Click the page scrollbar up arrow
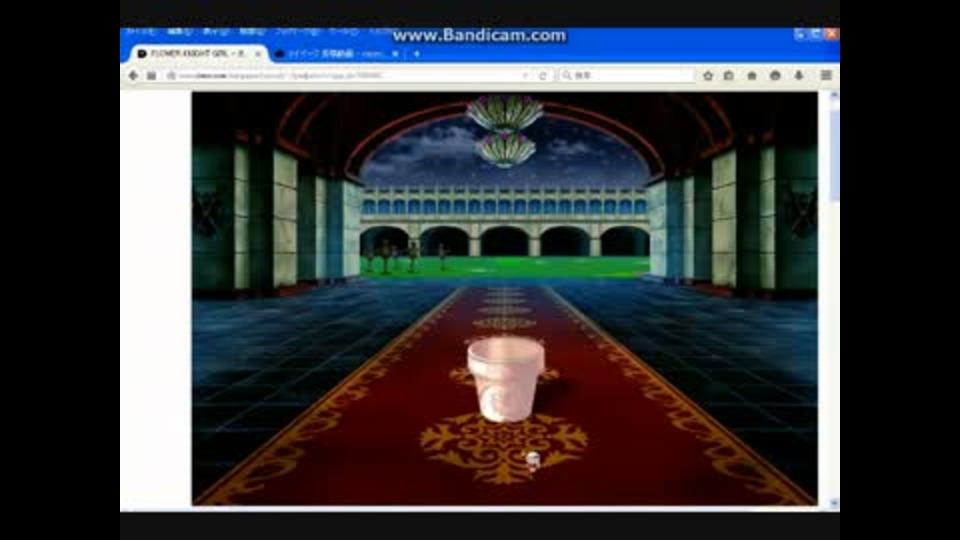 click(833, 96)
